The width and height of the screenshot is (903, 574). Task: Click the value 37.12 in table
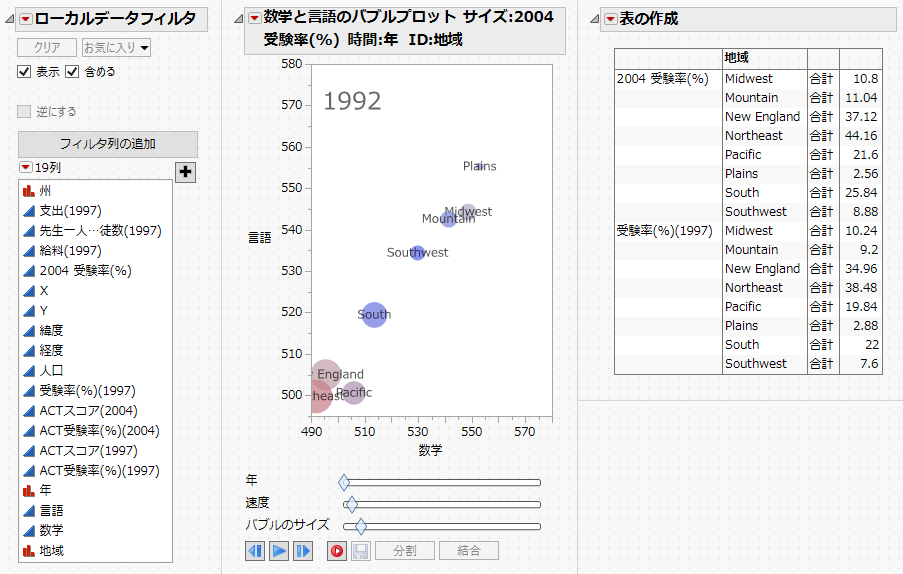click(x=861, y=117)
